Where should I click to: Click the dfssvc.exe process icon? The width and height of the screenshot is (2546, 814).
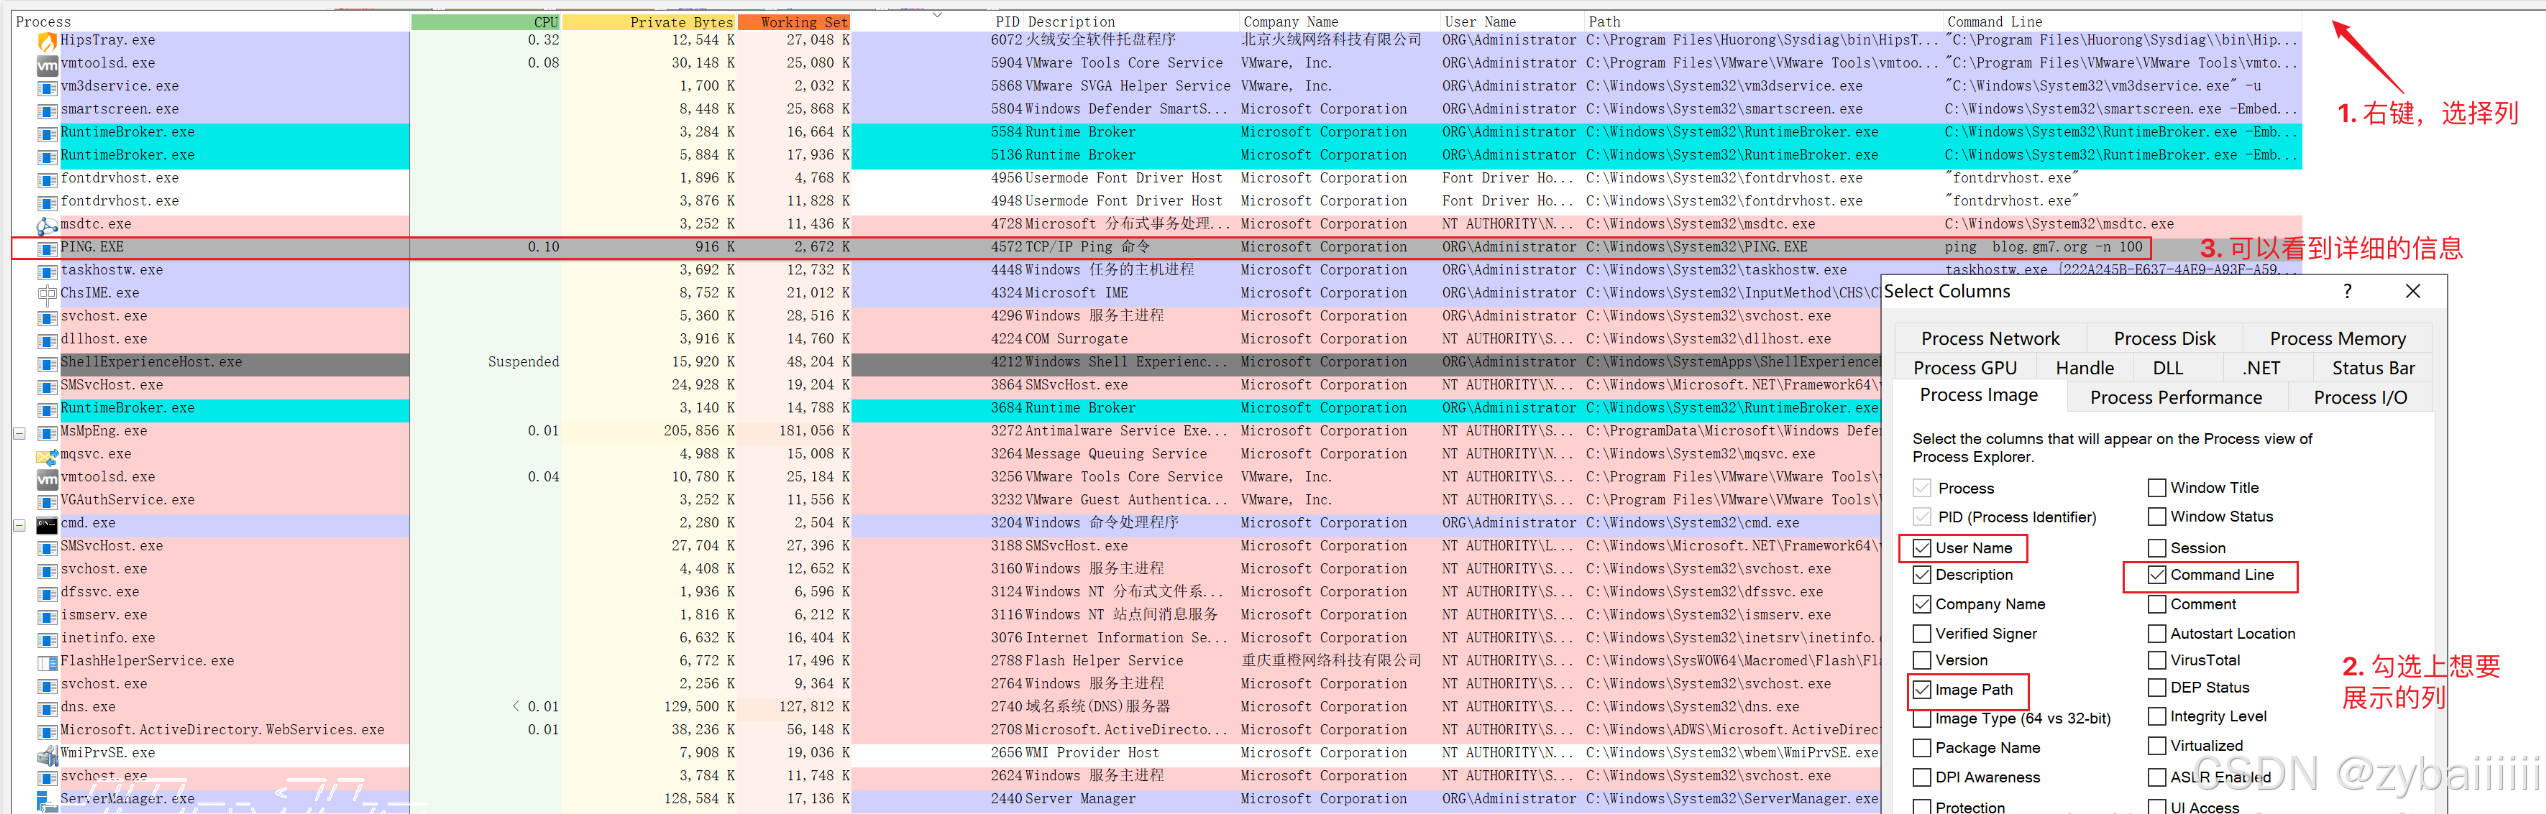coord(47,593)
